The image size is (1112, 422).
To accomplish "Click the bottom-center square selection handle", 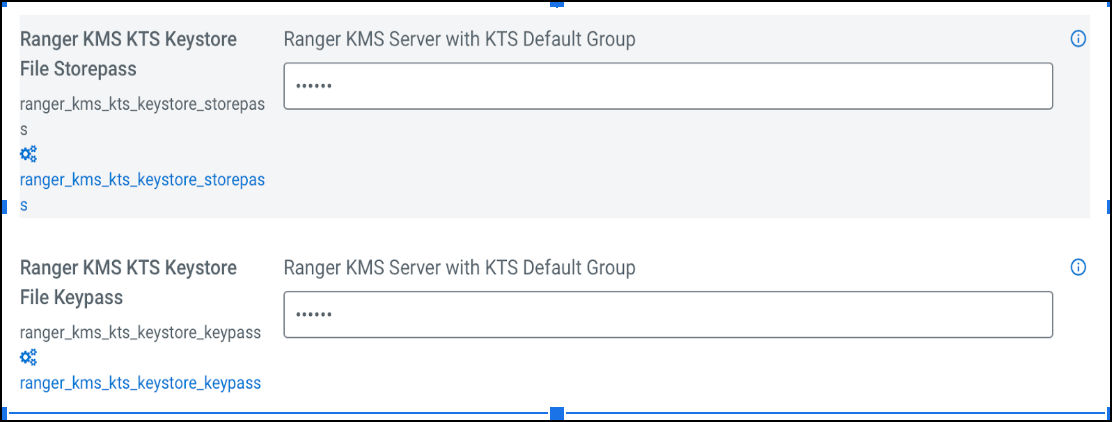I will 557,413.
